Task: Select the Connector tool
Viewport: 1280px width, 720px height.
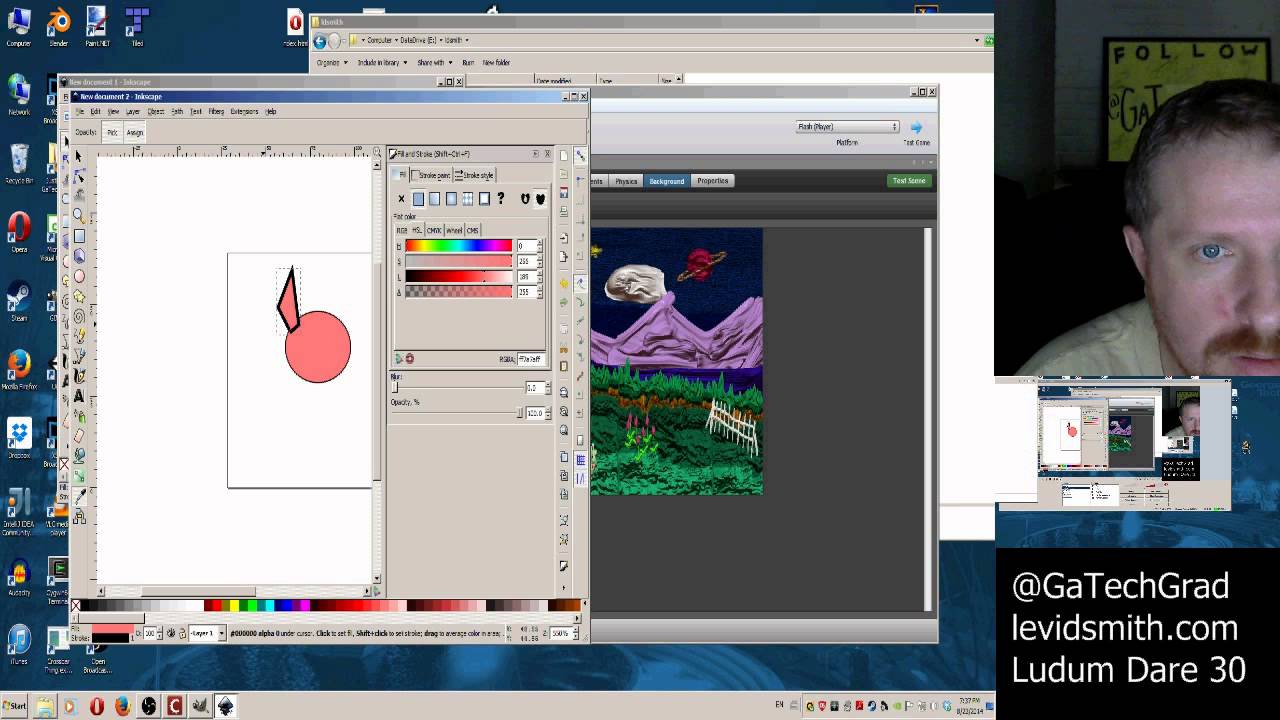Action: pyautogui.click(x=79, y=517)
